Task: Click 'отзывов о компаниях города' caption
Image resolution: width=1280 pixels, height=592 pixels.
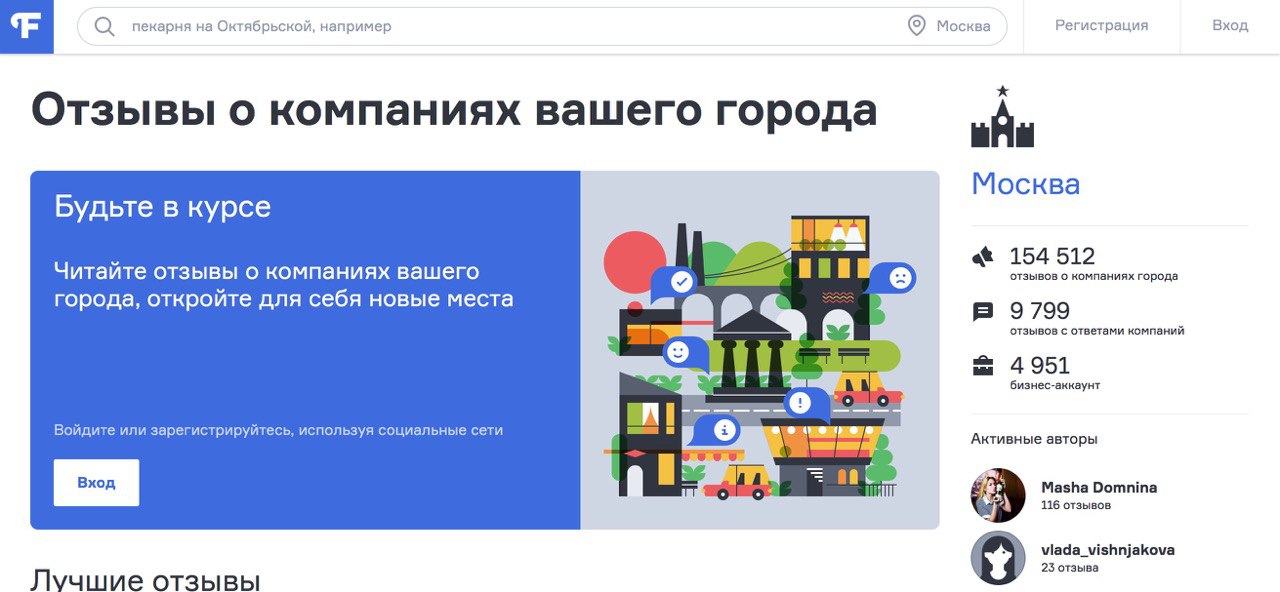Action: (1094, 277)
